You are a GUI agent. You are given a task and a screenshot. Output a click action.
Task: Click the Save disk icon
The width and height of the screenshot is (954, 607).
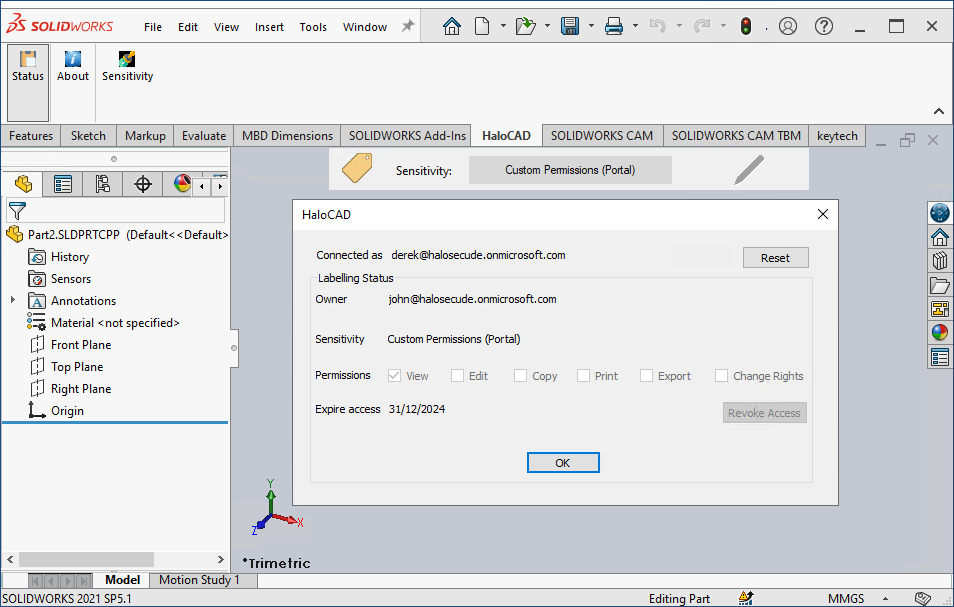pos(570,26)
